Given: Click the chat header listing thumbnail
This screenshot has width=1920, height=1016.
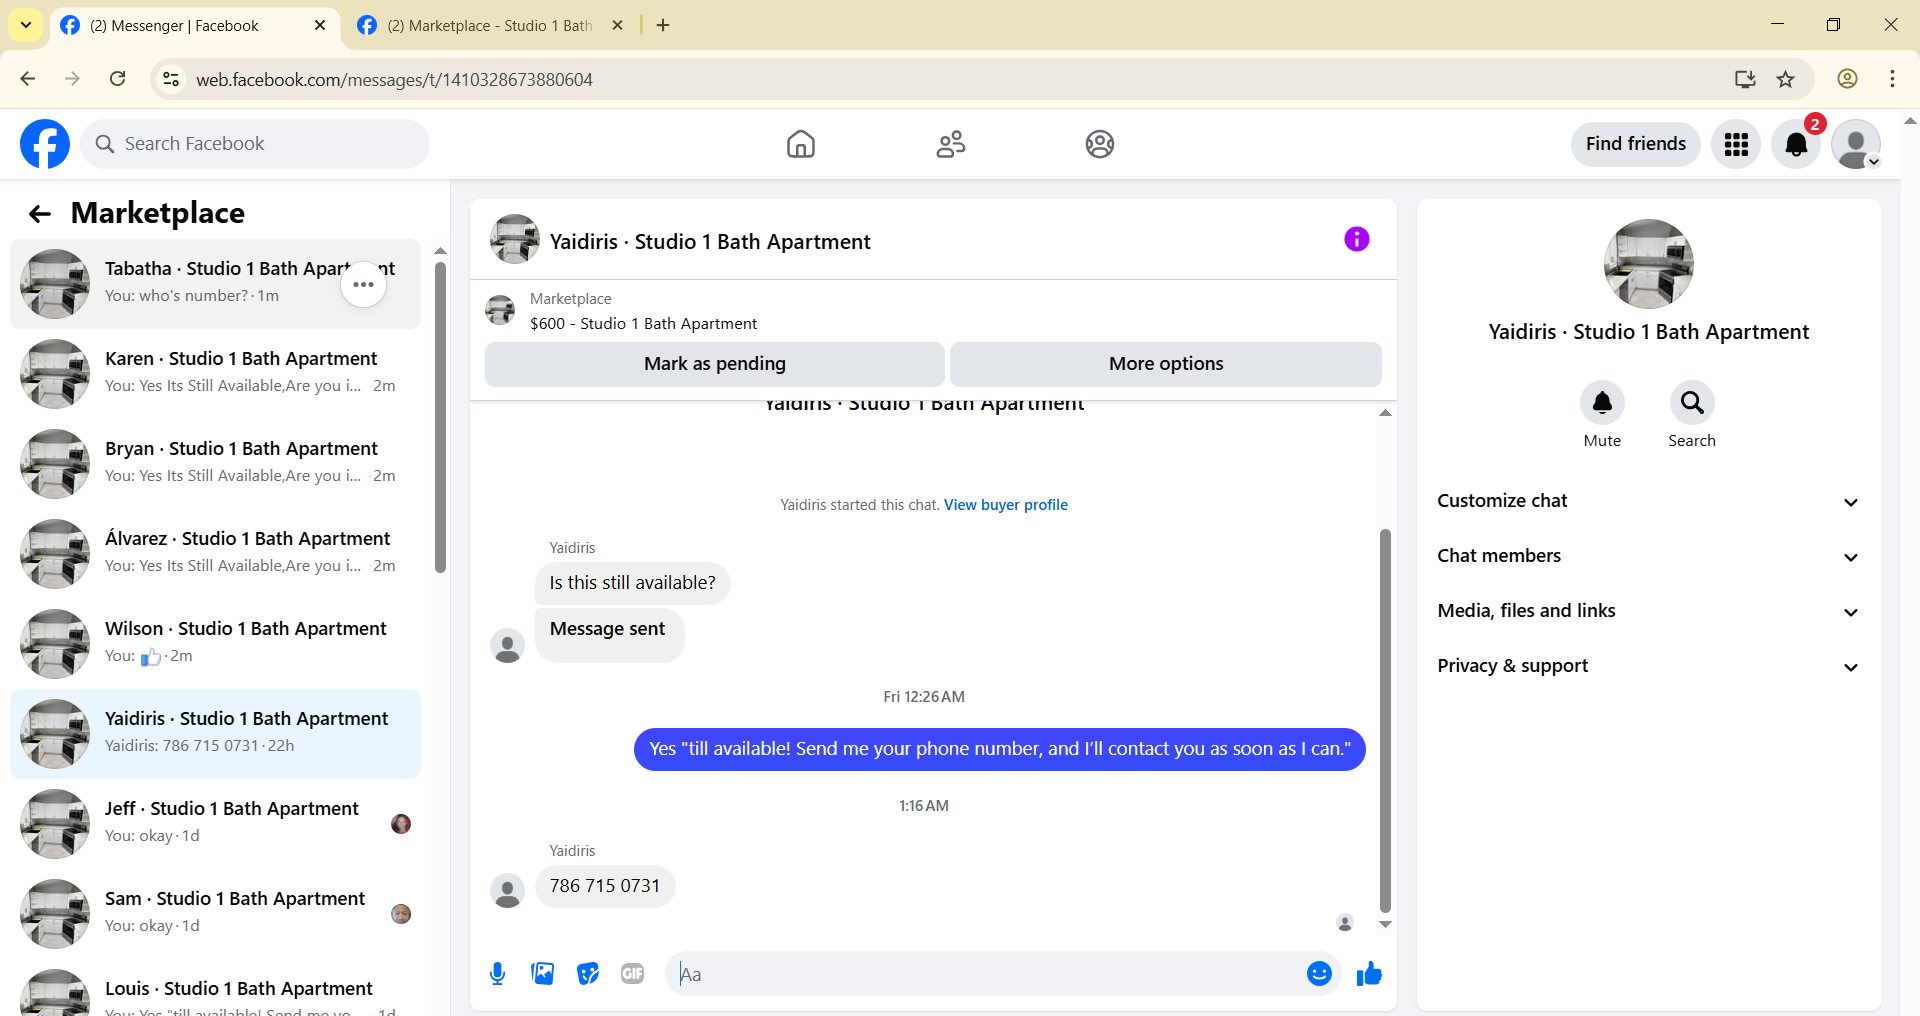Looking at the screenshot, I should pyautogui.click(x=515, y=240).
